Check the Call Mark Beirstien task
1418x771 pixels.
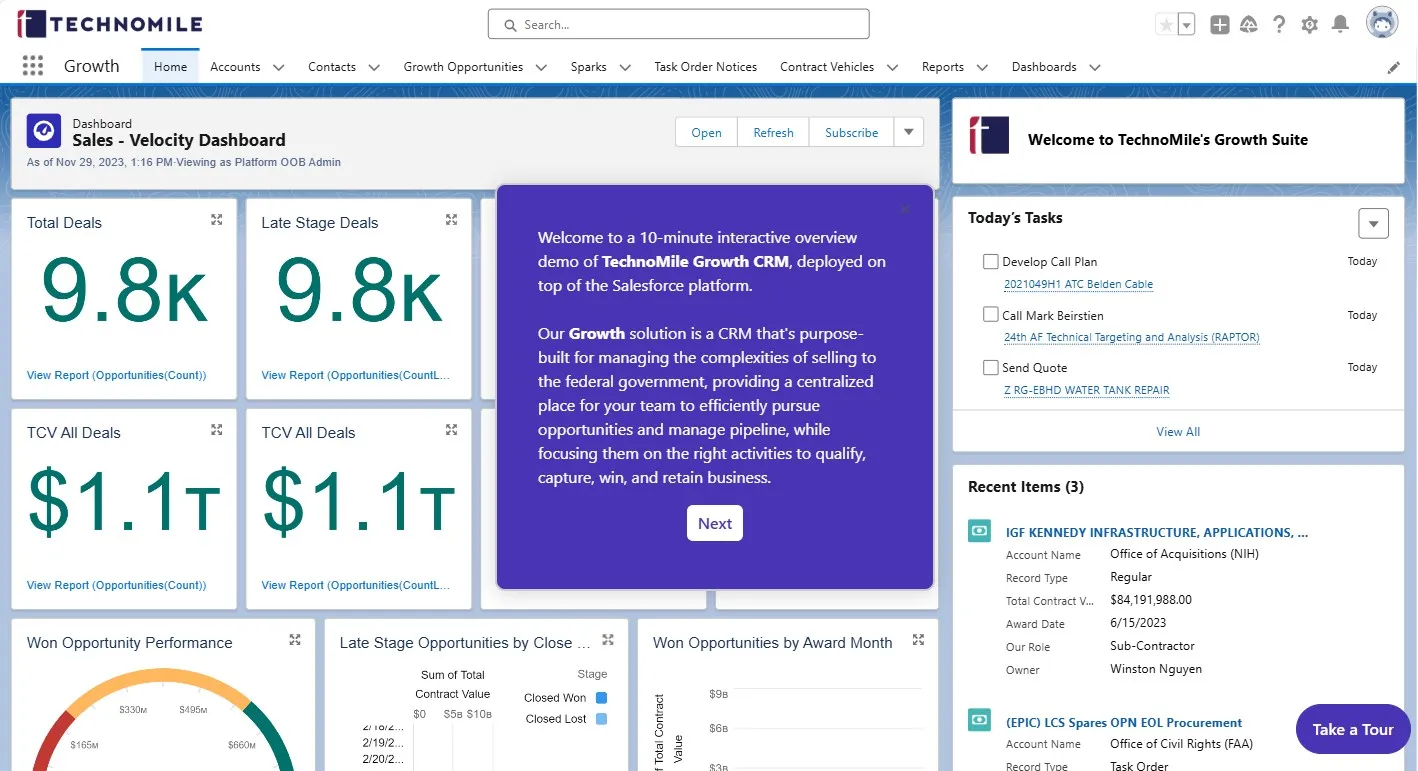pos(991,315)
